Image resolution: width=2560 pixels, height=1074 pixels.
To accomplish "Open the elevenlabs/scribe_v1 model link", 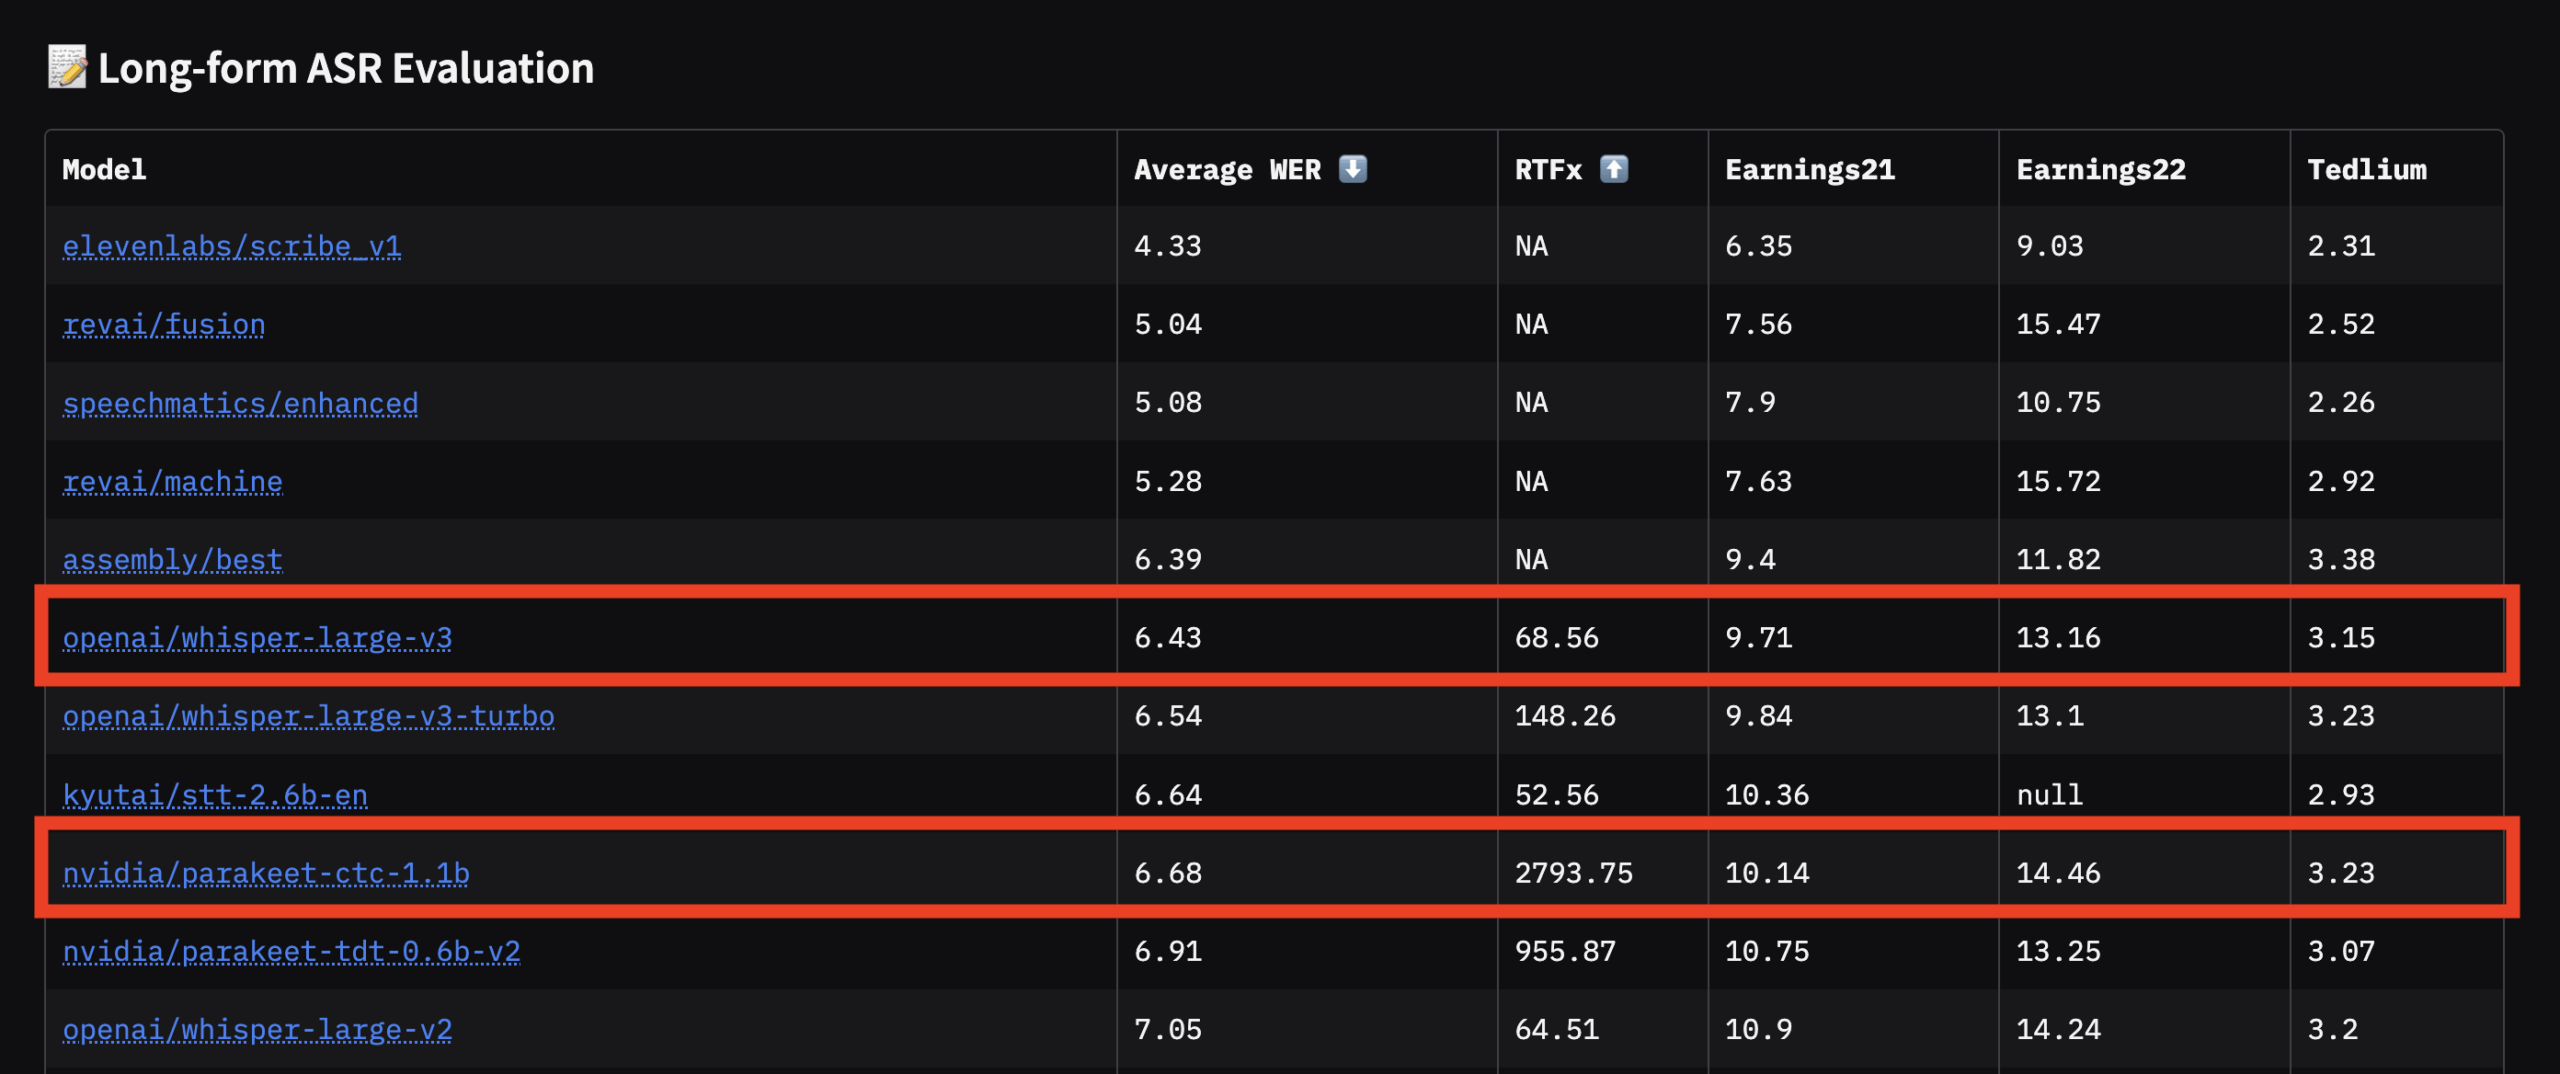I will pos(231,246).
